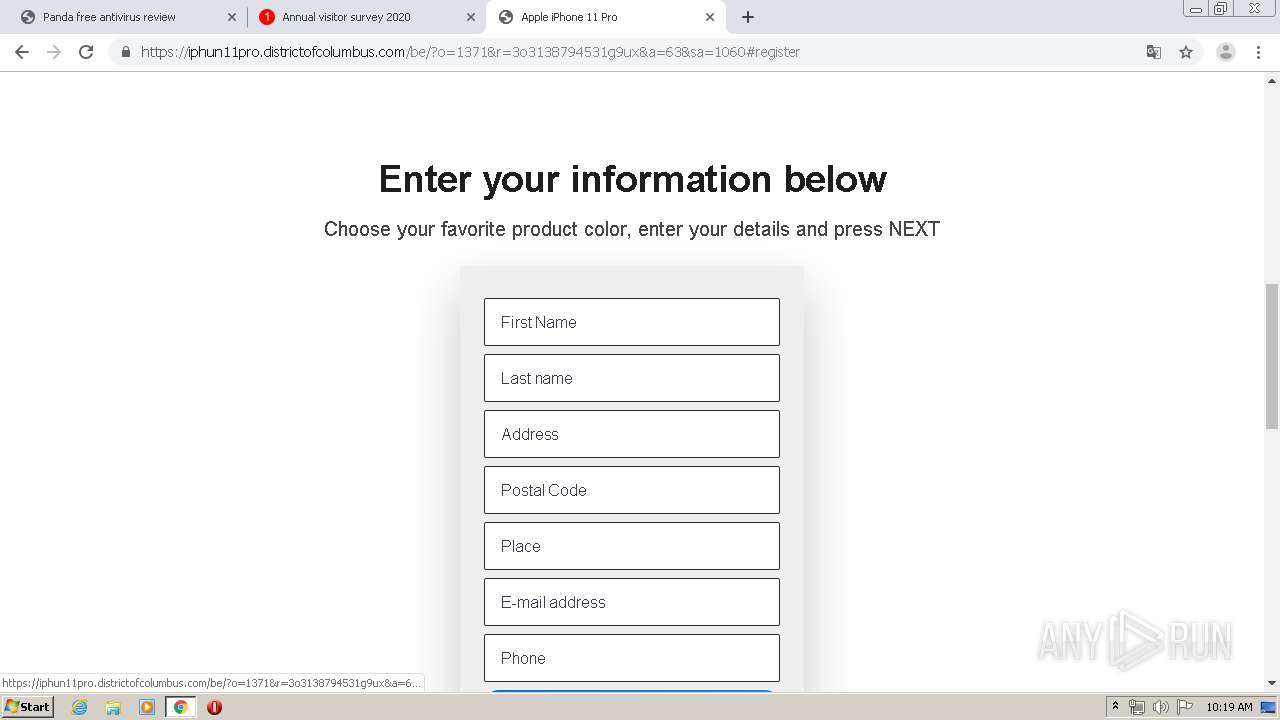Click the Place input field

[632, 546]
